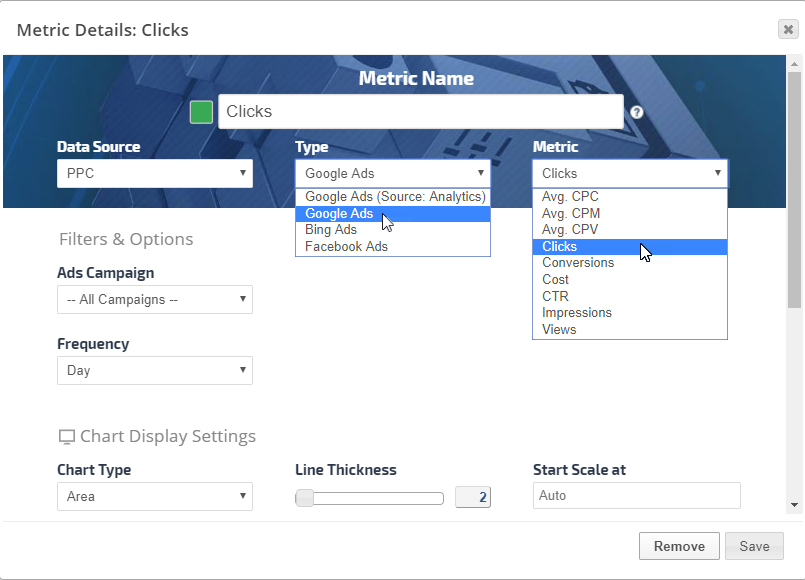The width and height of the screenshot is (805, 580).
Task: Click the Start Scale at field
Action: (x=636, y=496)
